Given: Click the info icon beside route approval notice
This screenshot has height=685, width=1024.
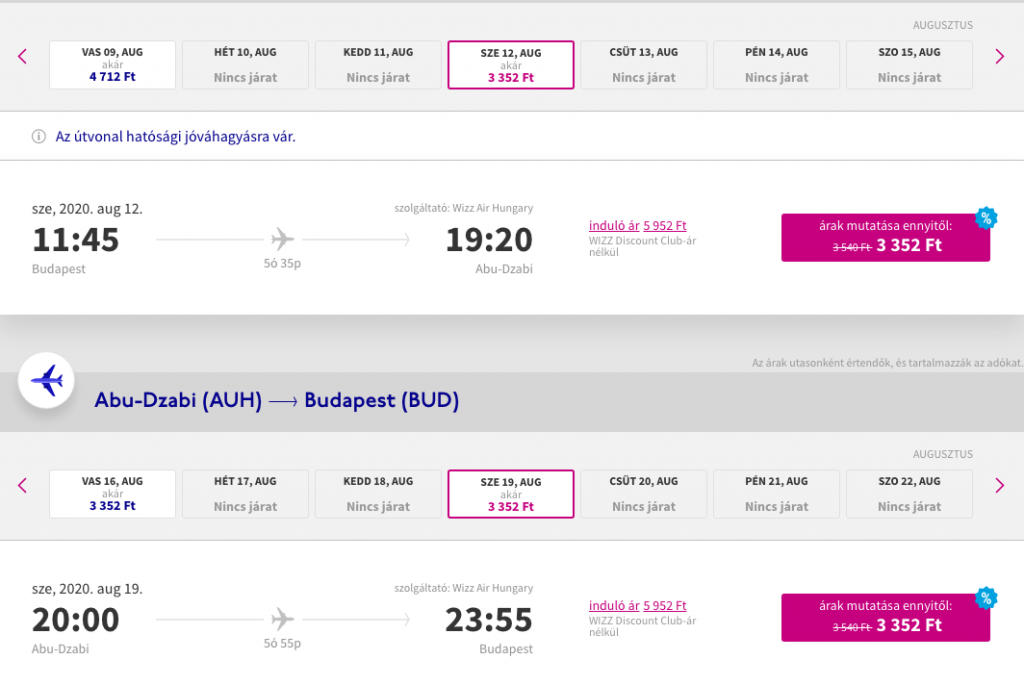Looking at the screenshot, I should pyautogui.click(x=39, y=136).
